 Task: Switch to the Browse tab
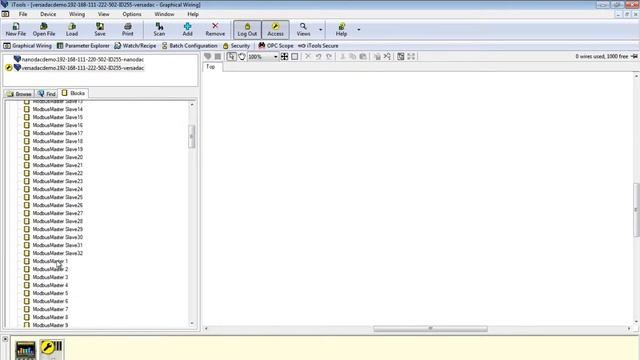(x=19, y=94)
